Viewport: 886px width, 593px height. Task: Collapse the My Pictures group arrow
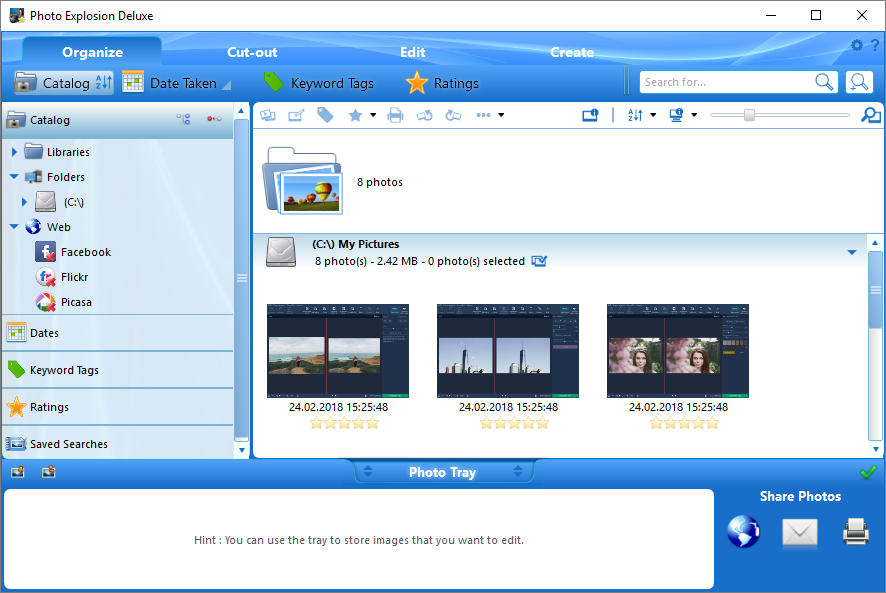pyautogui.click(x=852, y=252)
